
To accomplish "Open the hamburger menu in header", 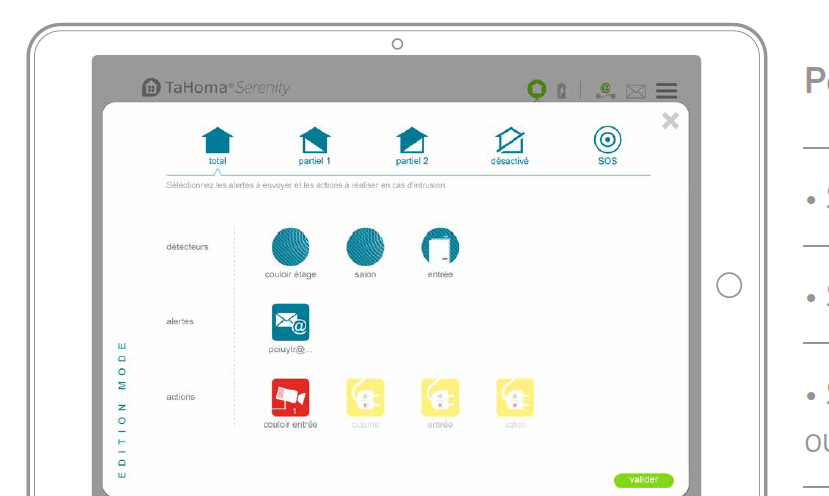I will click(667, 91).
